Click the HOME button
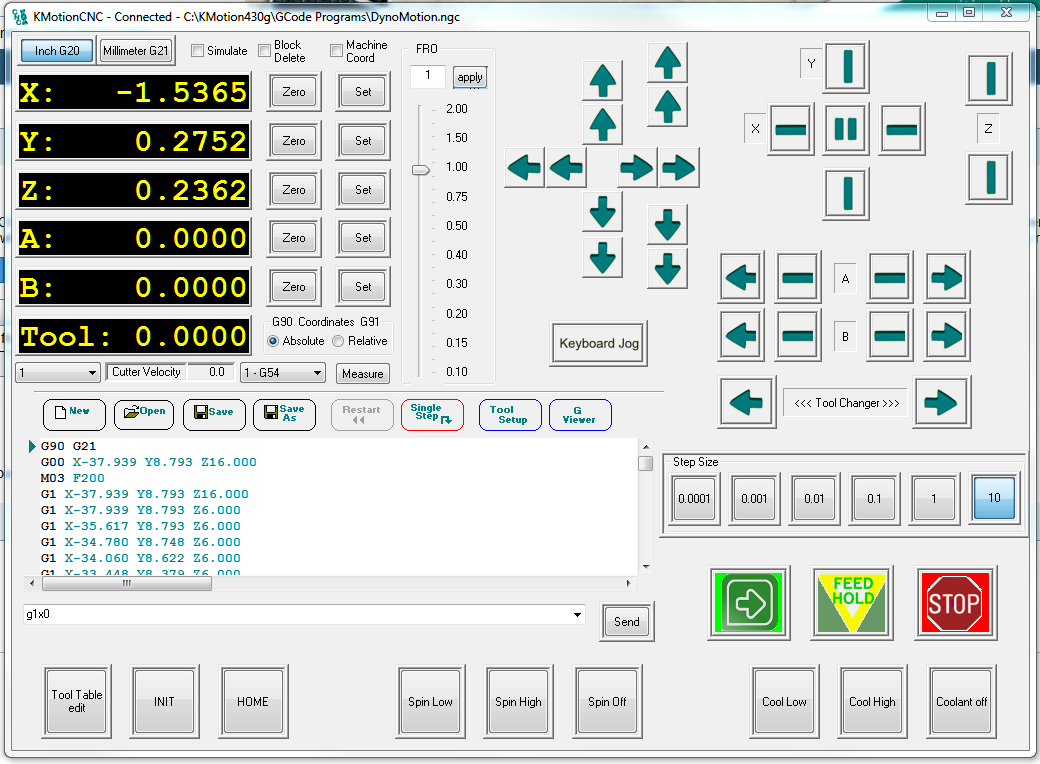Viewport: 1040px width, 764px height. [x=252, y=702]
